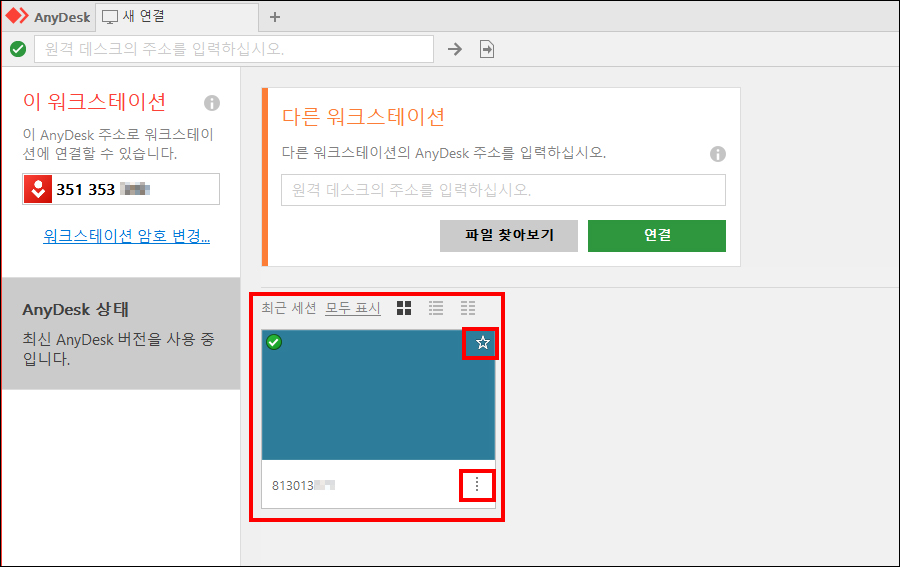Click the 파일 찾아보기 button

coord(509,235)
